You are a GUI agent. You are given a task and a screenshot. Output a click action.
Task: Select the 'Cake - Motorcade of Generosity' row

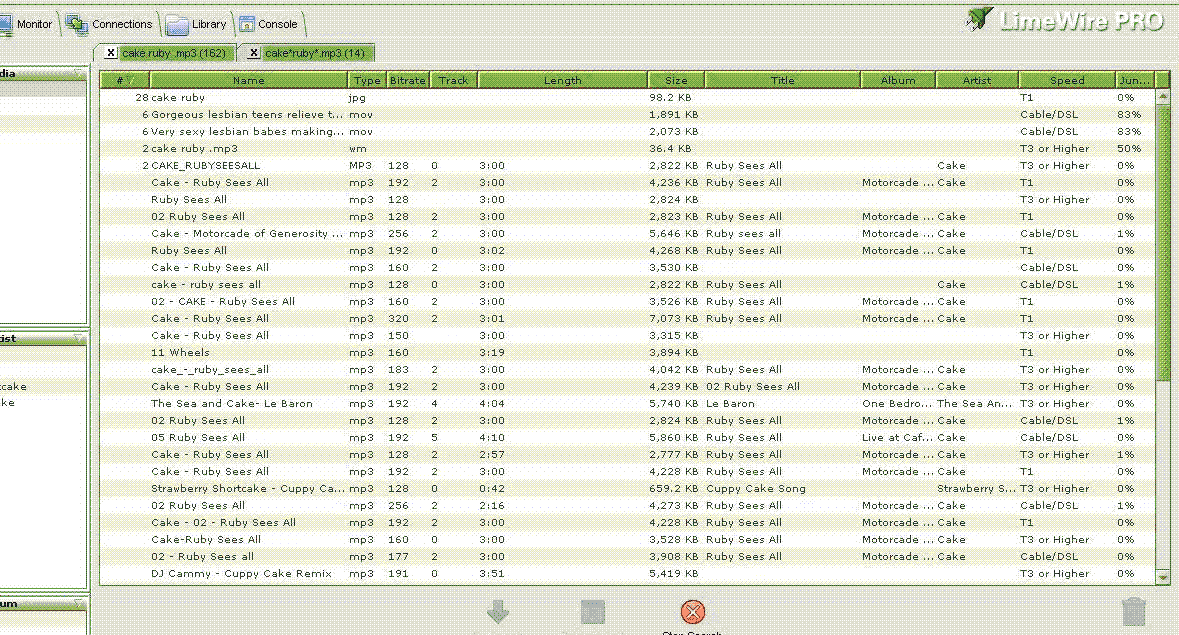[627, 234]
